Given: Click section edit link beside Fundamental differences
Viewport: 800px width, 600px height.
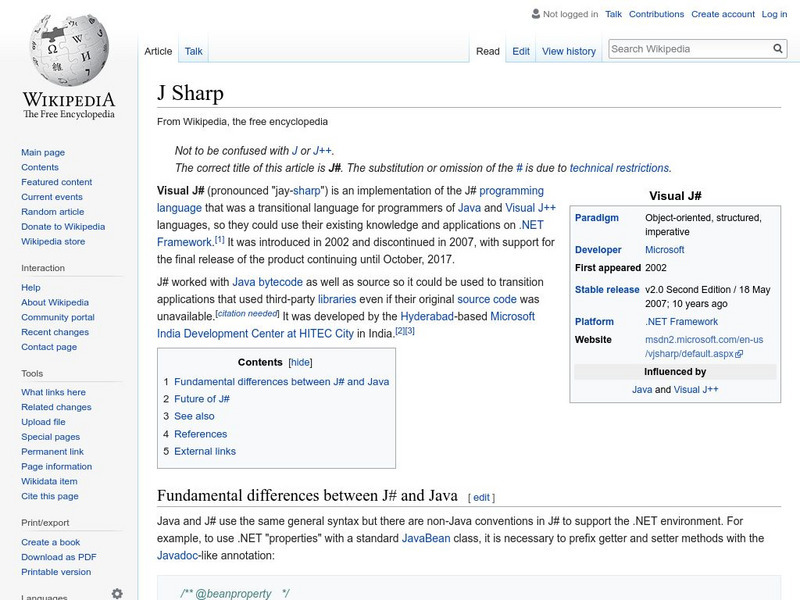Looking at the screenshot, I should (481, 497).
